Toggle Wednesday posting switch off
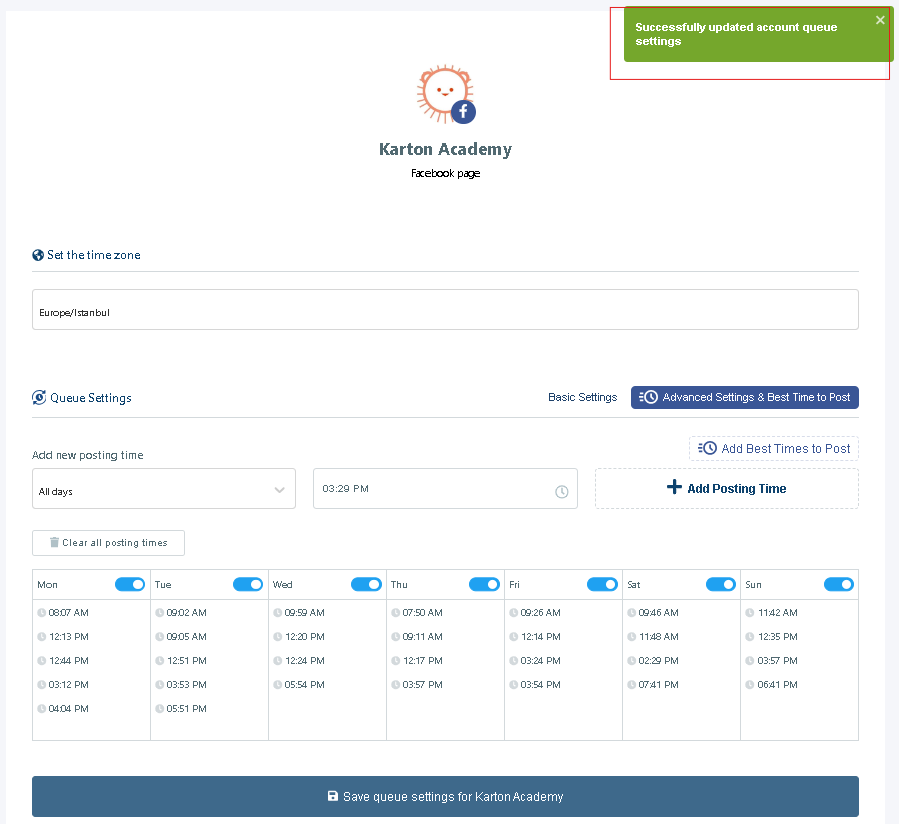 click(x=366, y=584)
